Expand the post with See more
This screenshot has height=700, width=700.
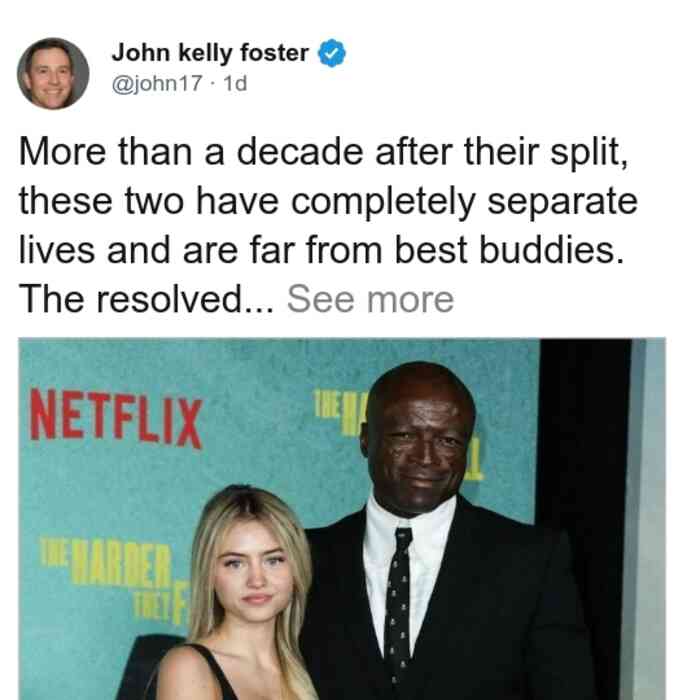(371, 300)
